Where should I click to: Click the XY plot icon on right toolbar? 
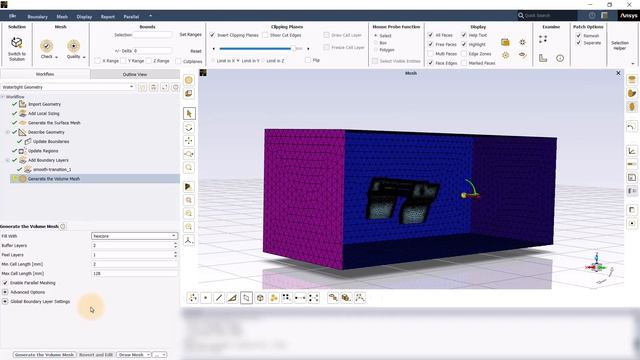[632, 151]
